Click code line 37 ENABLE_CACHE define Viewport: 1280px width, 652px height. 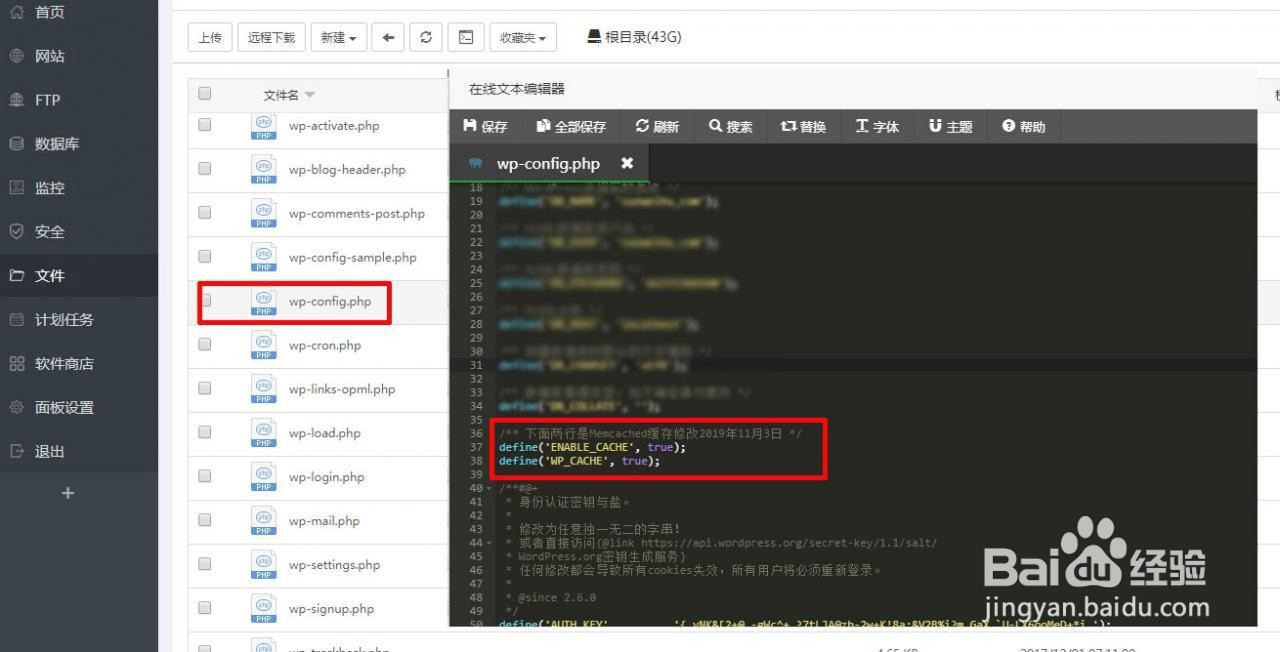[x=592, y=448]
